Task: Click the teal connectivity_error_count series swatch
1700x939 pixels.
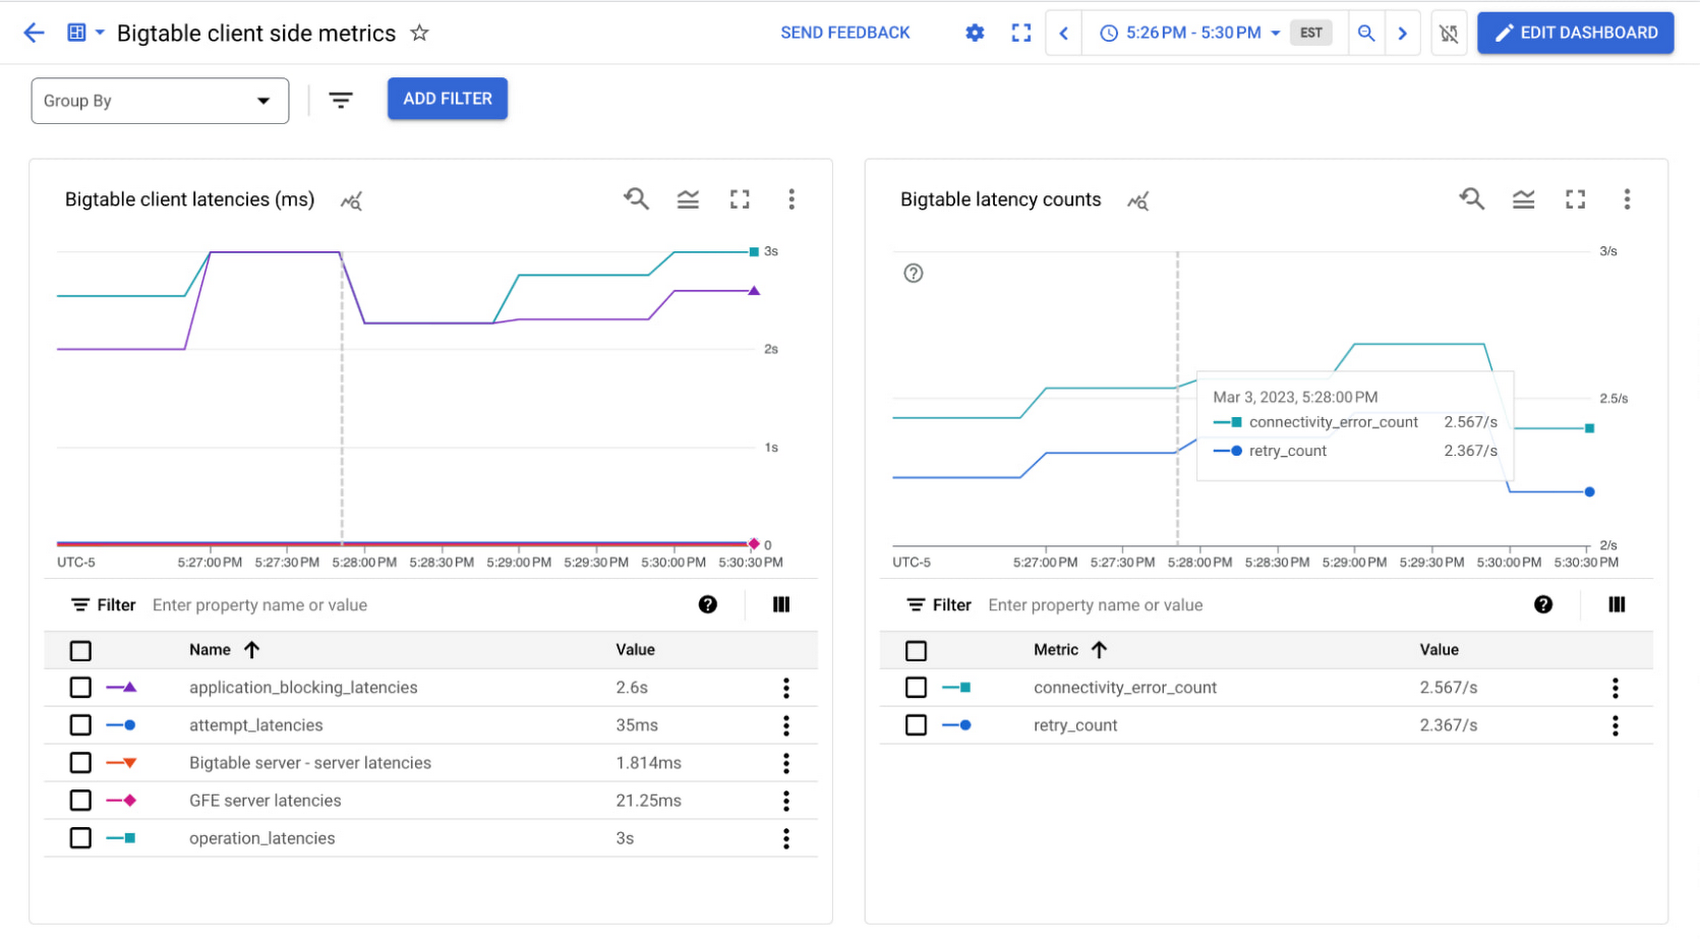Action: pyautogui.click(x=957, y=688)
